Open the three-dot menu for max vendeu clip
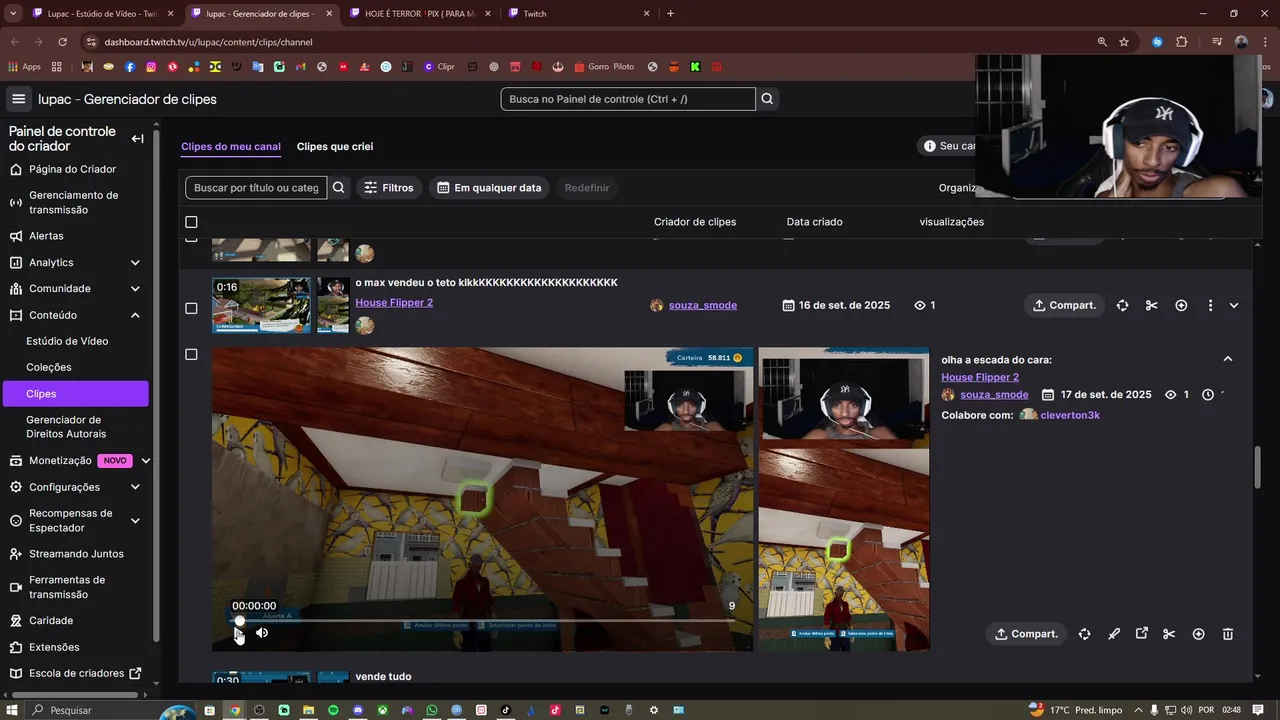This screenshot has width=1280, height=720. [x=1210, y=305]
